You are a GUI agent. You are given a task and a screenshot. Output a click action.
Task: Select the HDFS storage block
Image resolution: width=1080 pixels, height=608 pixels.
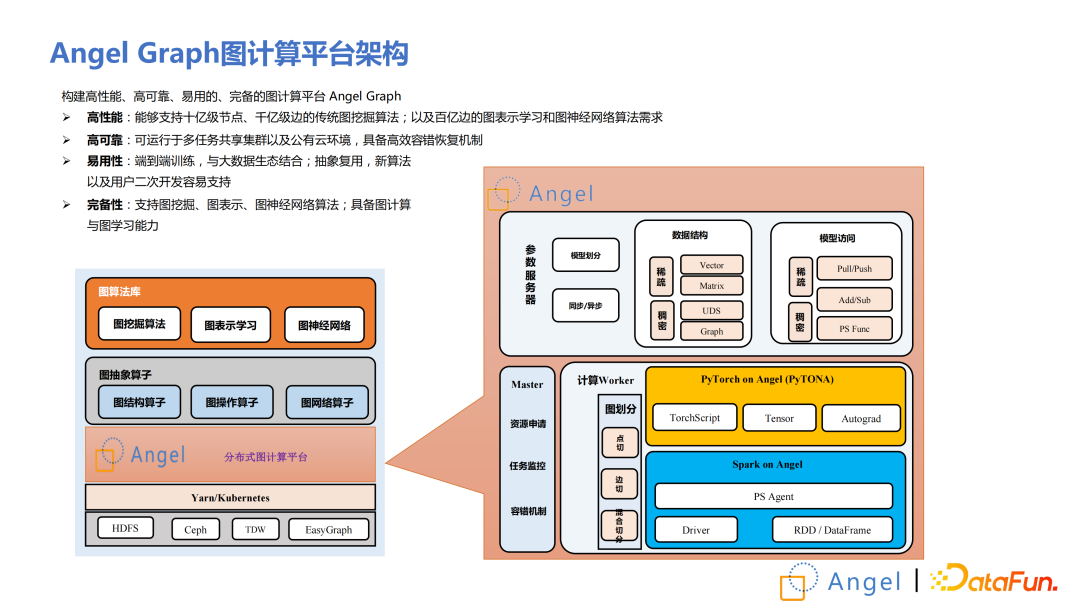(x=124, y=528)
